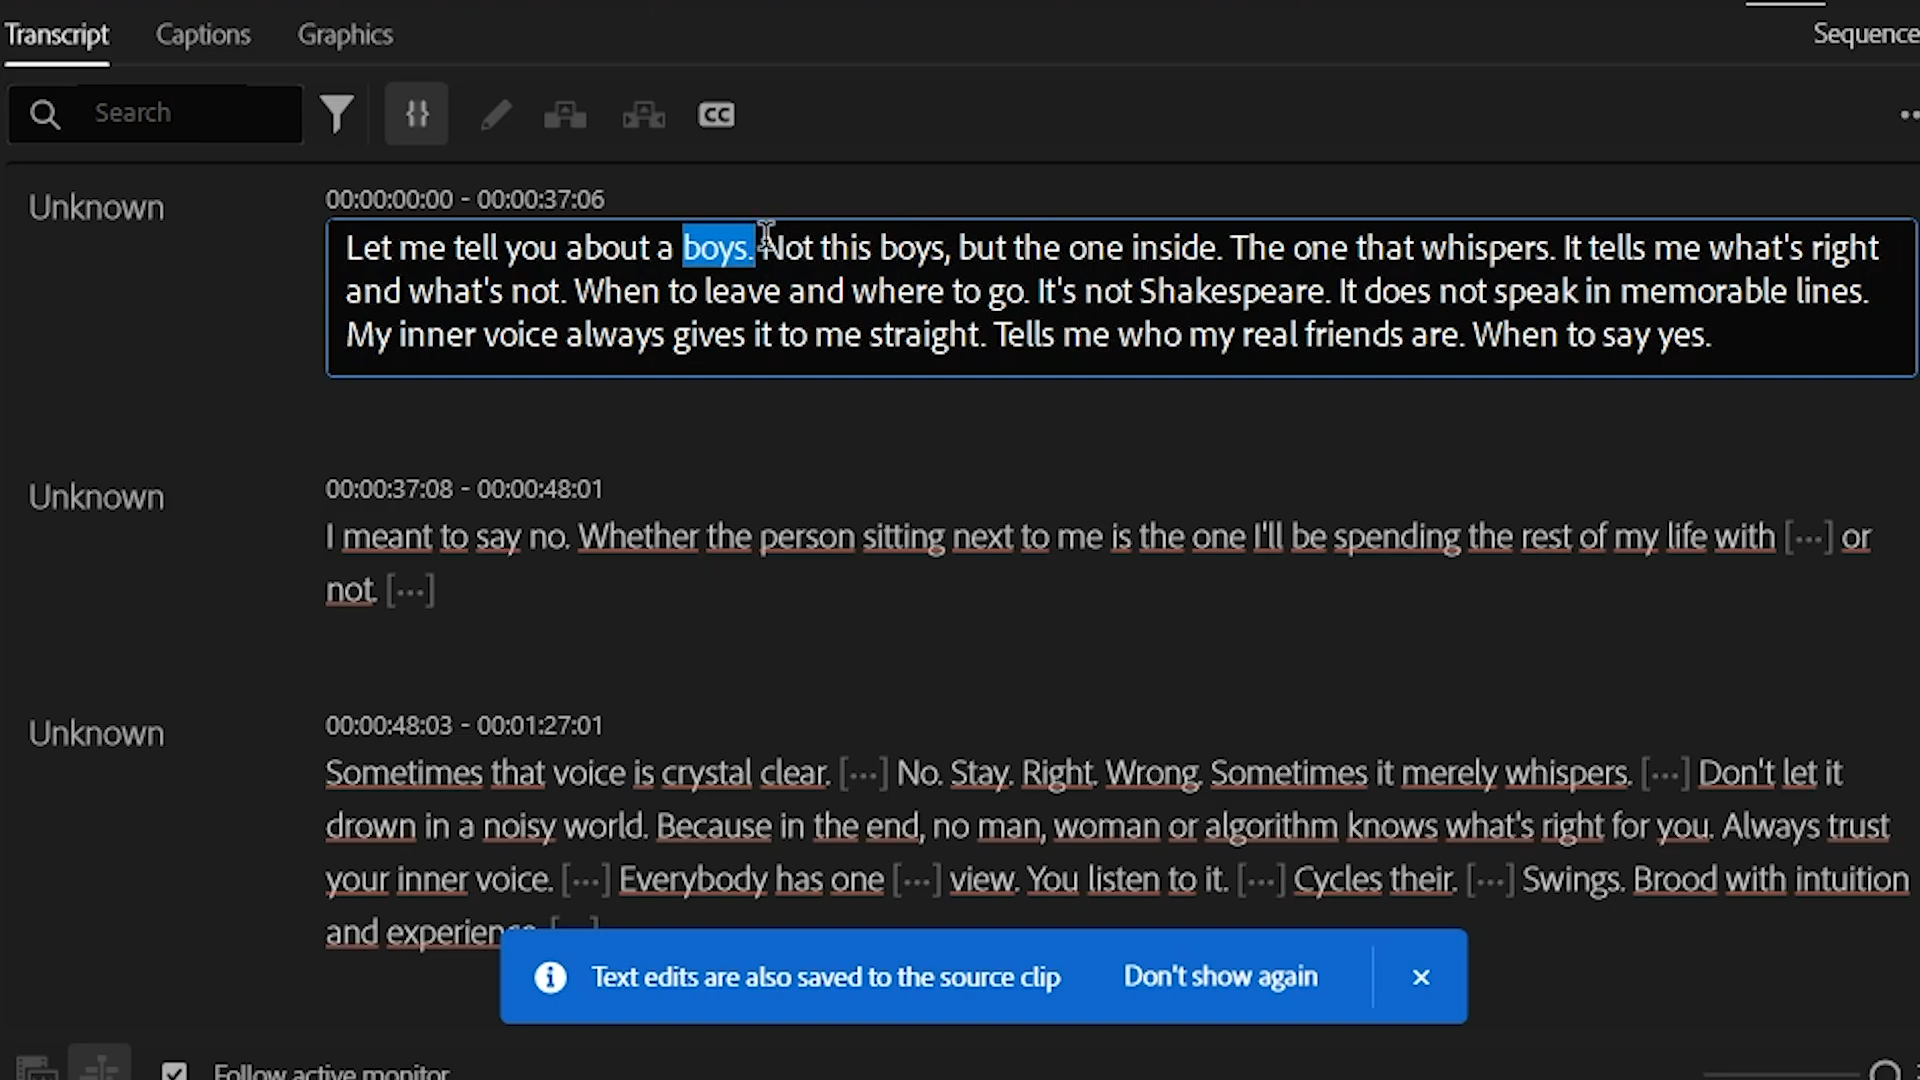
Task: Open the transcript filter funnel
Action: pyautogui.click(x=337, y=114)
